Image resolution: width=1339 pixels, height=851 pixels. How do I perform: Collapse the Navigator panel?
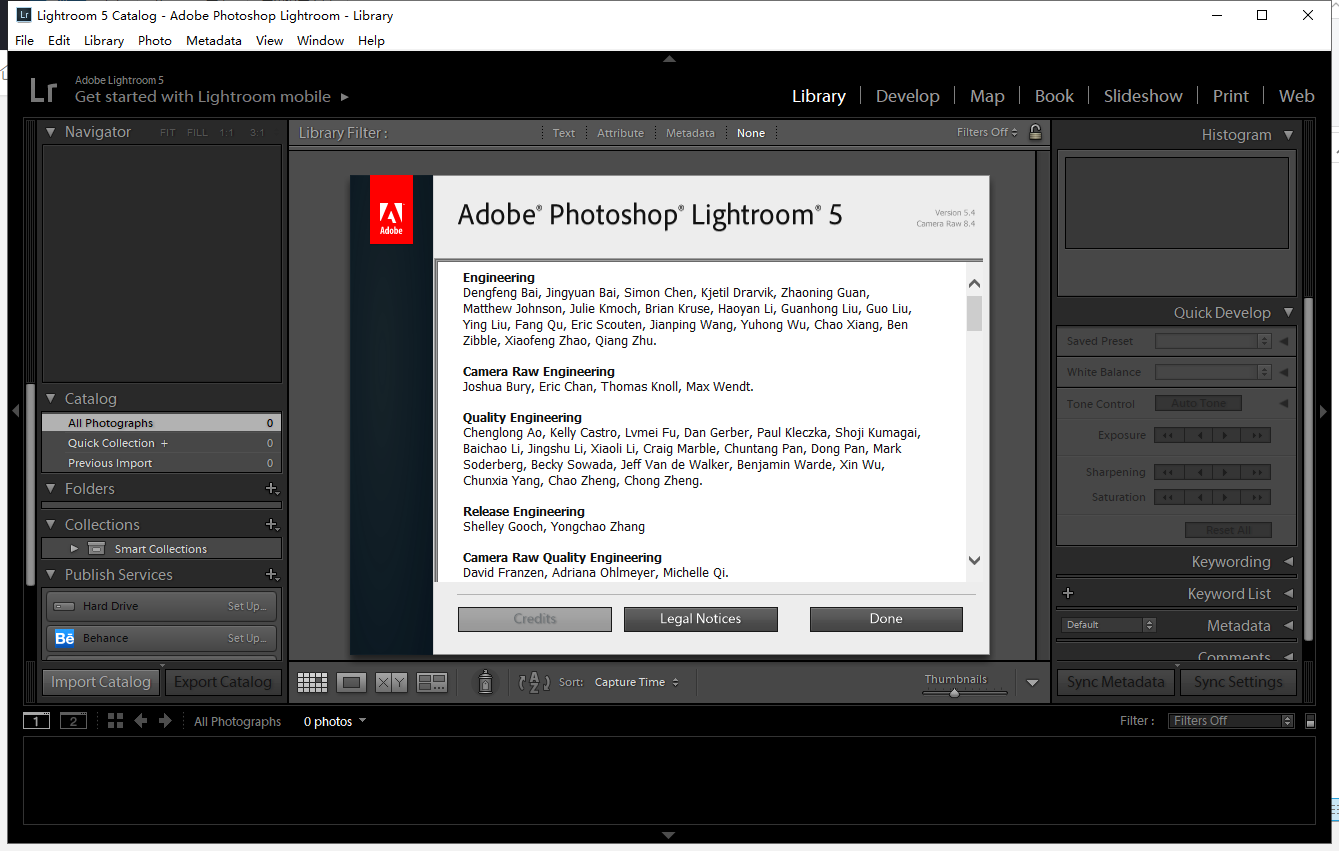point(51,132)
